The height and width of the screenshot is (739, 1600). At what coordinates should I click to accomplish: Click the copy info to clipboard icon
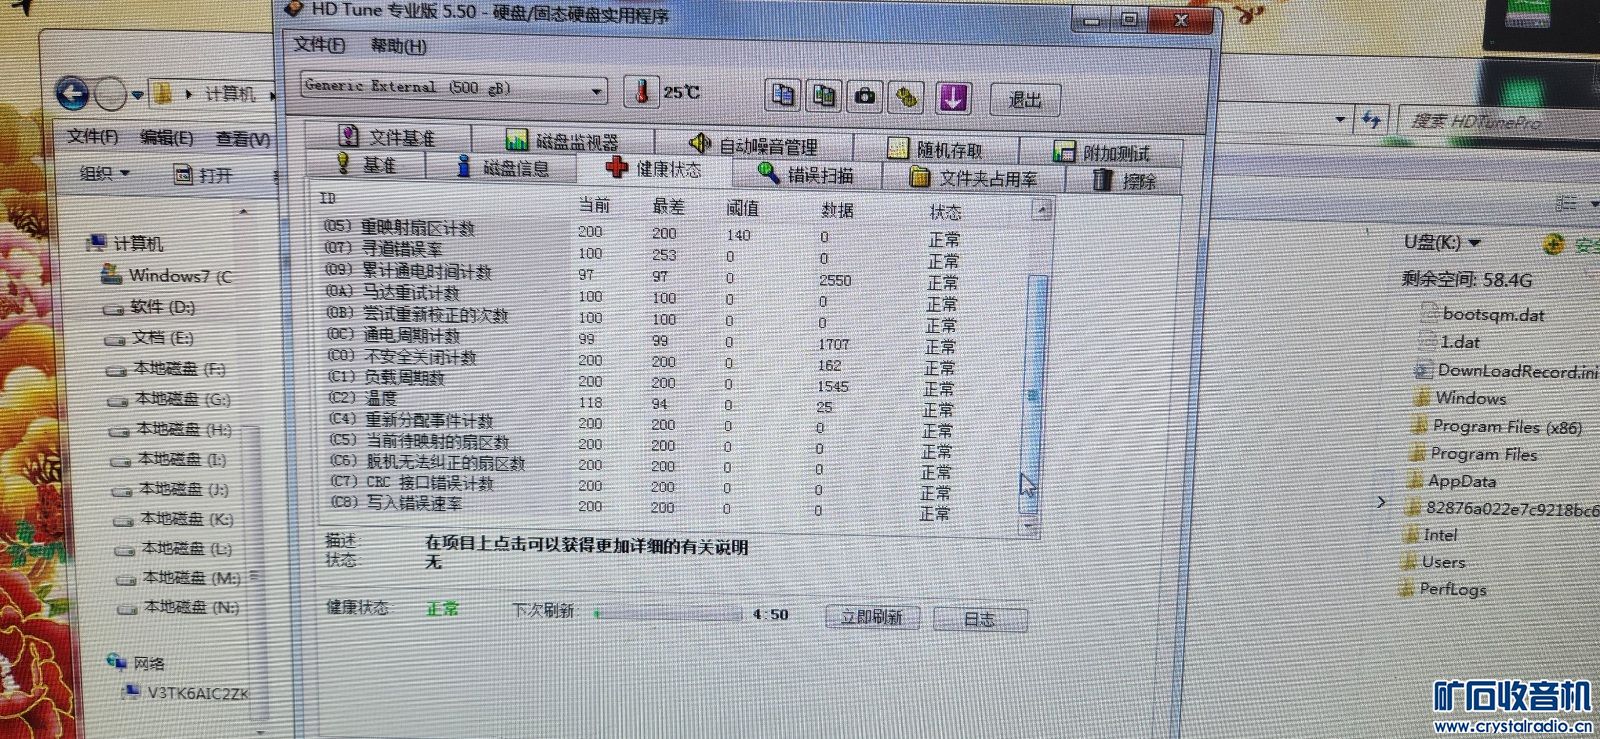click(783, 96)
